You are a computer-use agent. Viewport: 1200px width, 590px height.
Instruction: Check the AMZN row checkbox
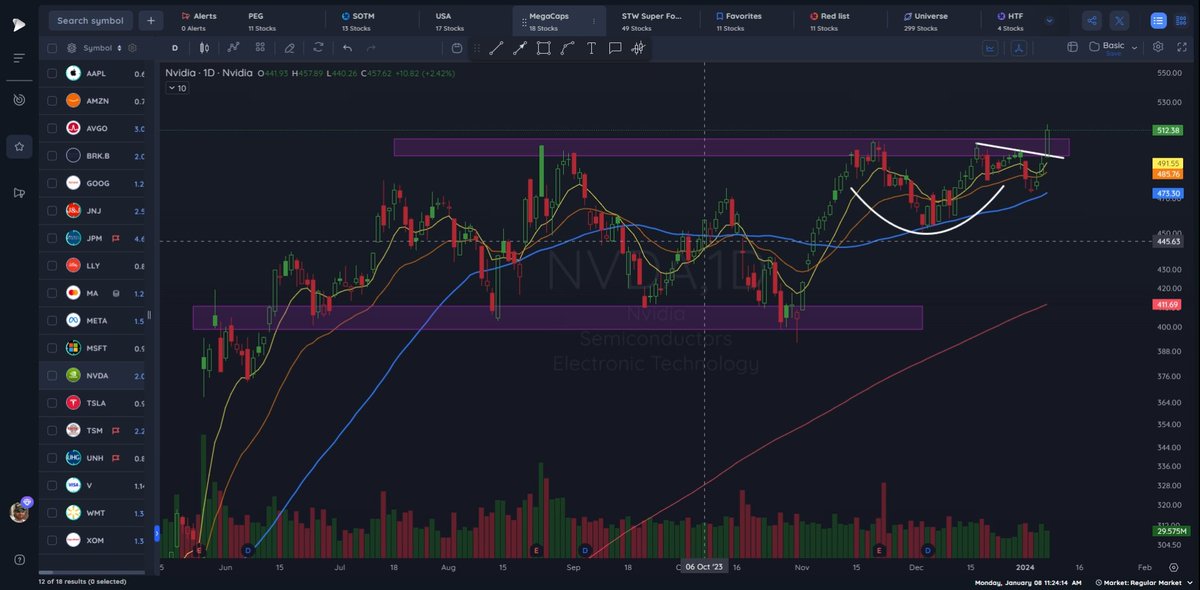(x=52, y=101)
